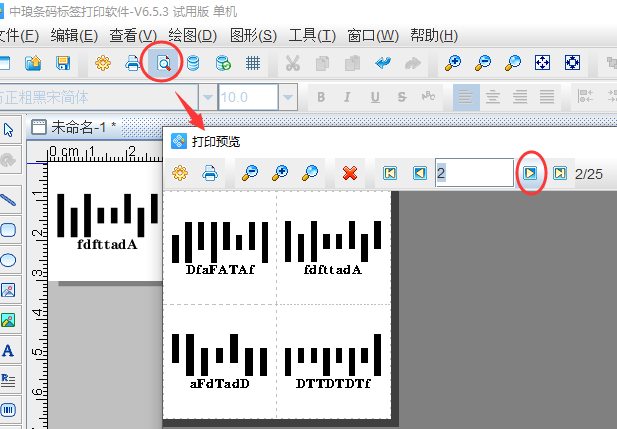The image size is (617, 429).
Task: Click printer icon in print preview toolbar
Action: pos(210,173)
